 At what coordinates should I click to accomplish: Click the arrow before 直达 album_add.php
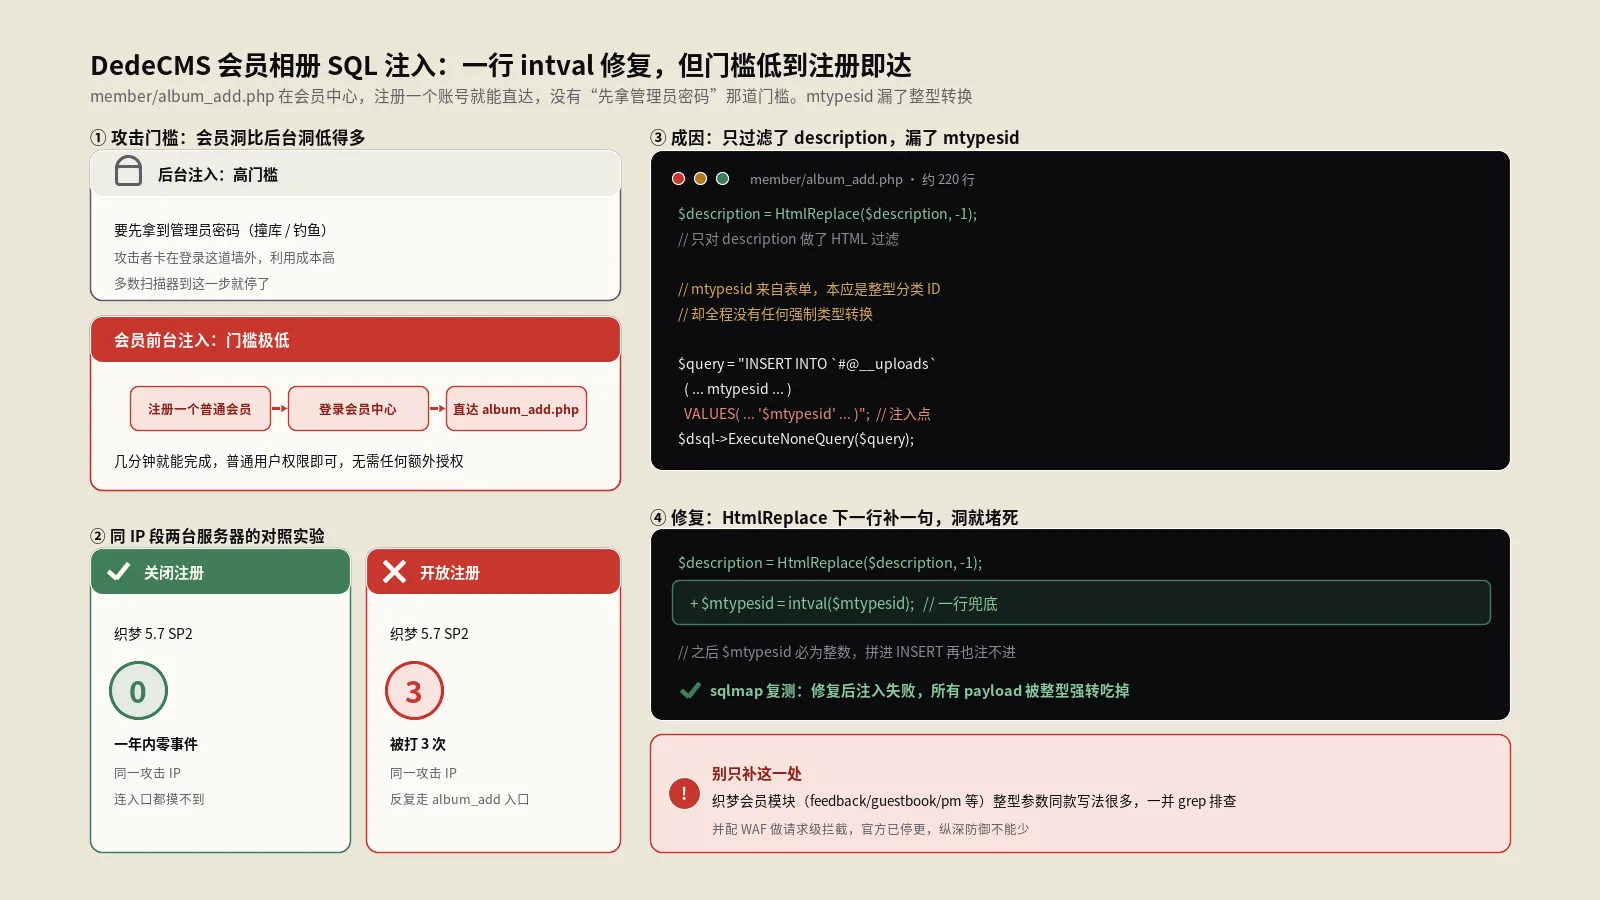point(437,409)
